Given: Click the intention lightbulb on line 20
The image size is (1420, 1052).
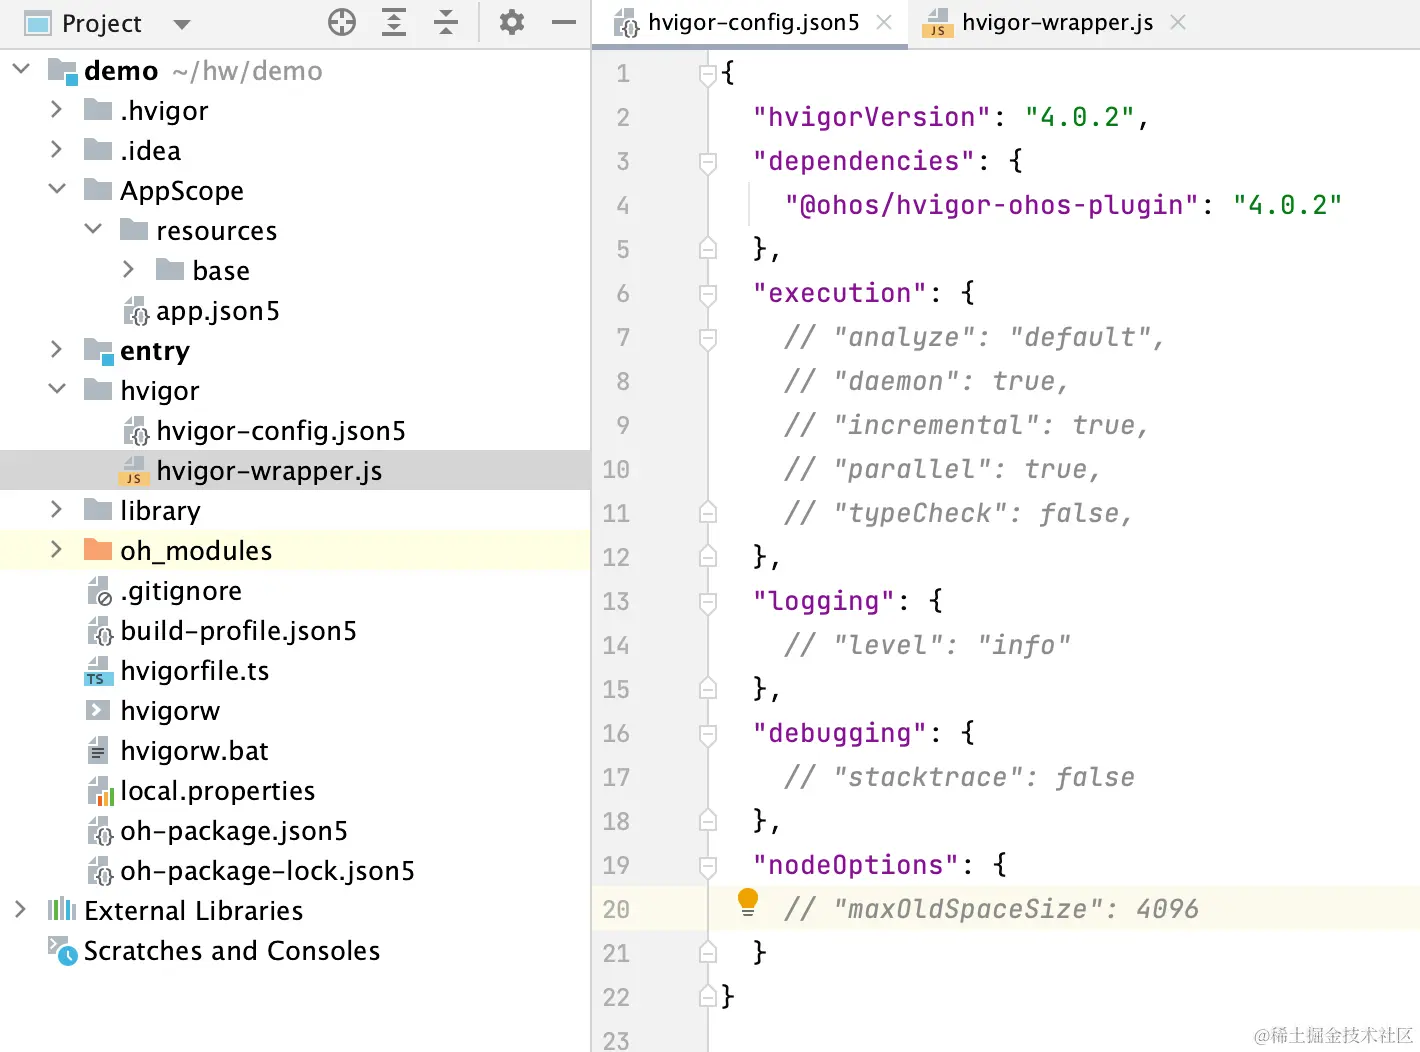Looking at the screenshot, I should [x=748, y=903].
